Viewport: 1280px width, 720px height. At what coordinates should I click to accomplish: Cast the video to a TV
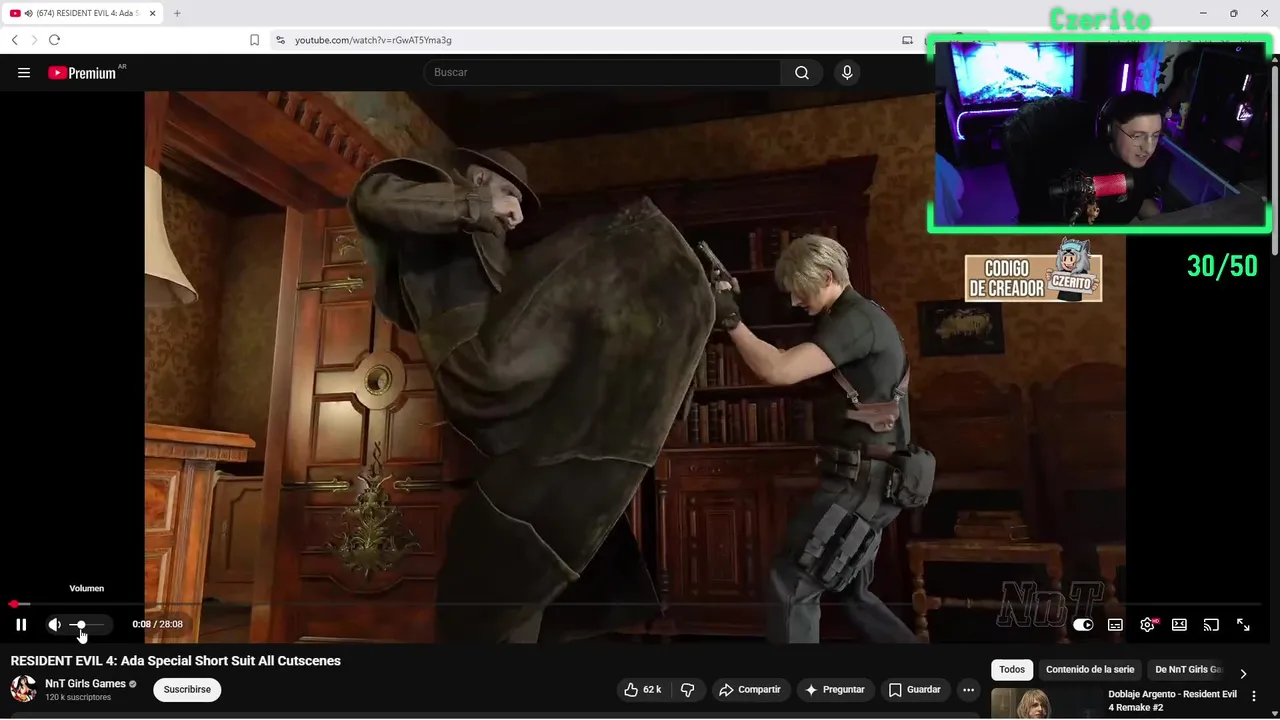(x=1211, y=624)
